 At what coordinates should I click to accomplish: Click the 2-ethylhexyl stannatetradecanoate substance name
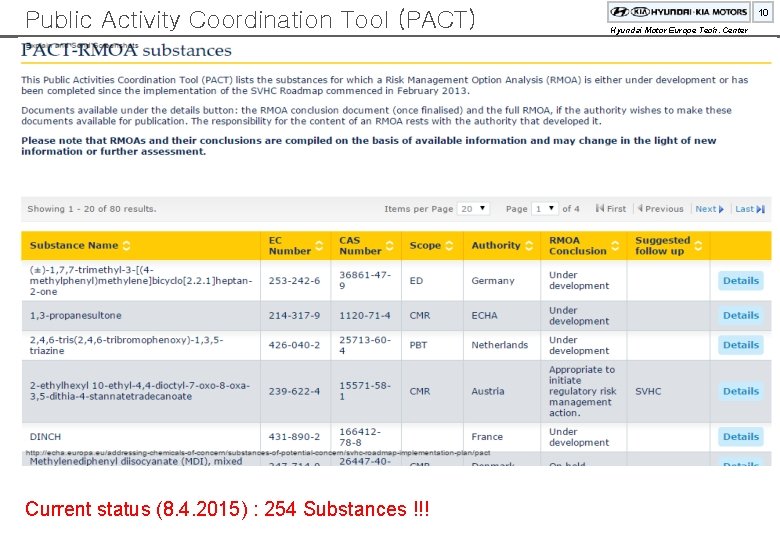(140, 391)
